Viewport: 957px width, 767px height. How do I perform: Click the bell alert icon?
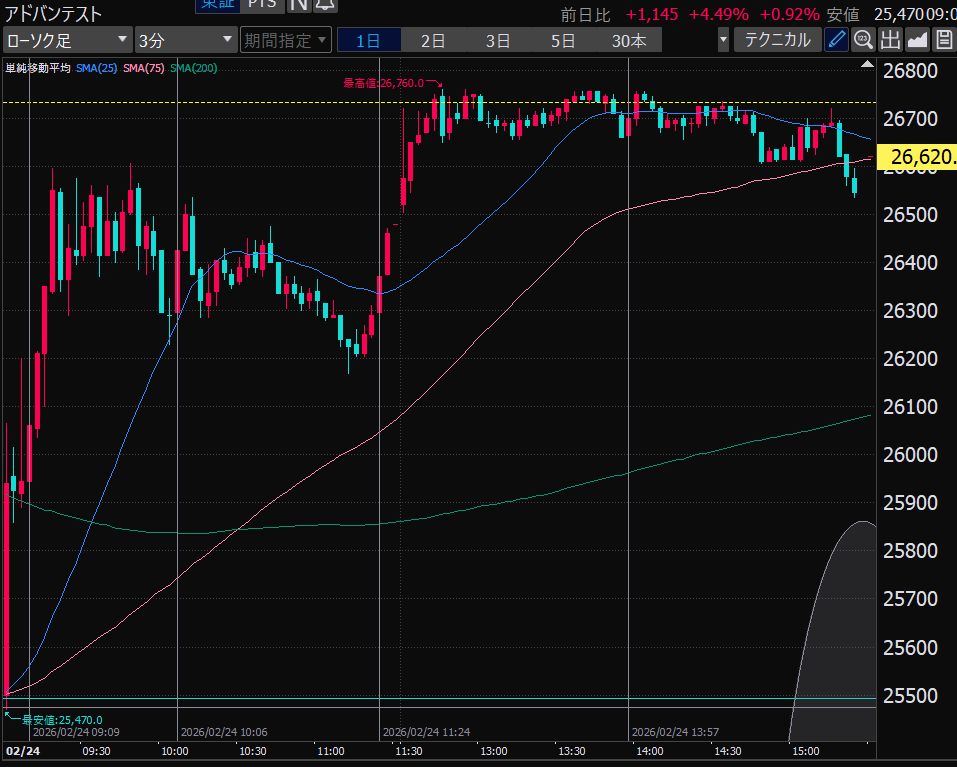click(324, 4)
